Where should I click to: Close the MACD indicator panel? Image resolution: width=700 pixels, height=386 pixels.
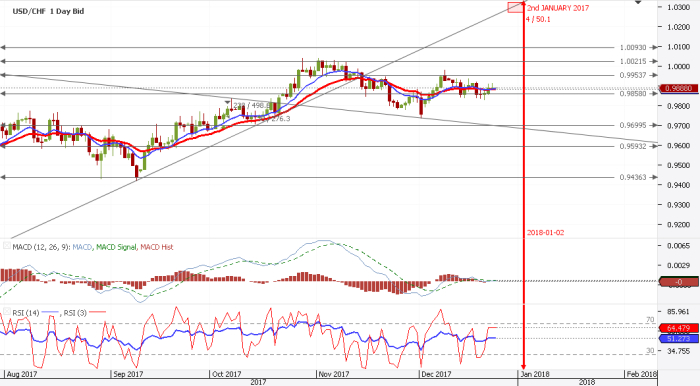pyautogui.click(x=7, y=246)
